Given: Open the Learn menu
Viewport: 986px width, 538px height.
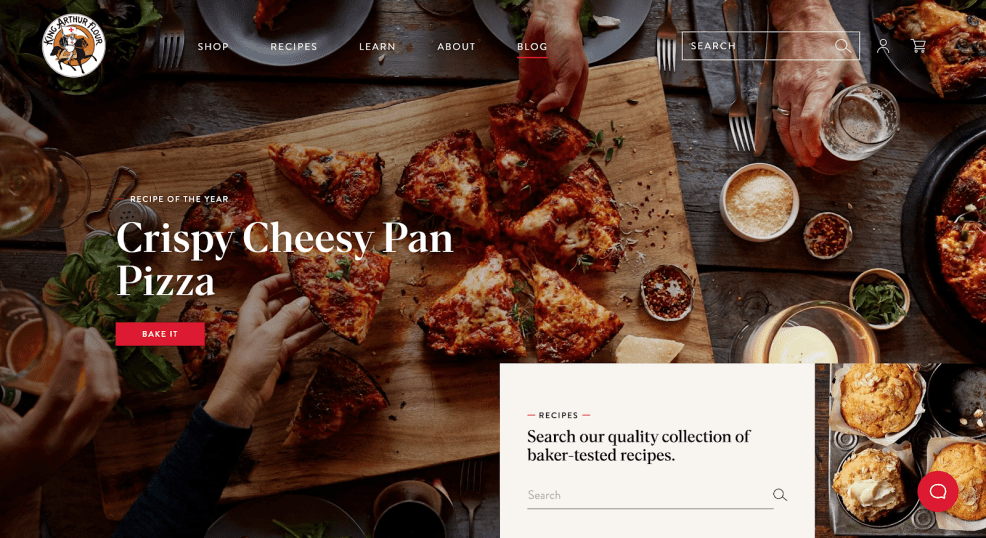Looking at the screenshot, I should (377, 47).
